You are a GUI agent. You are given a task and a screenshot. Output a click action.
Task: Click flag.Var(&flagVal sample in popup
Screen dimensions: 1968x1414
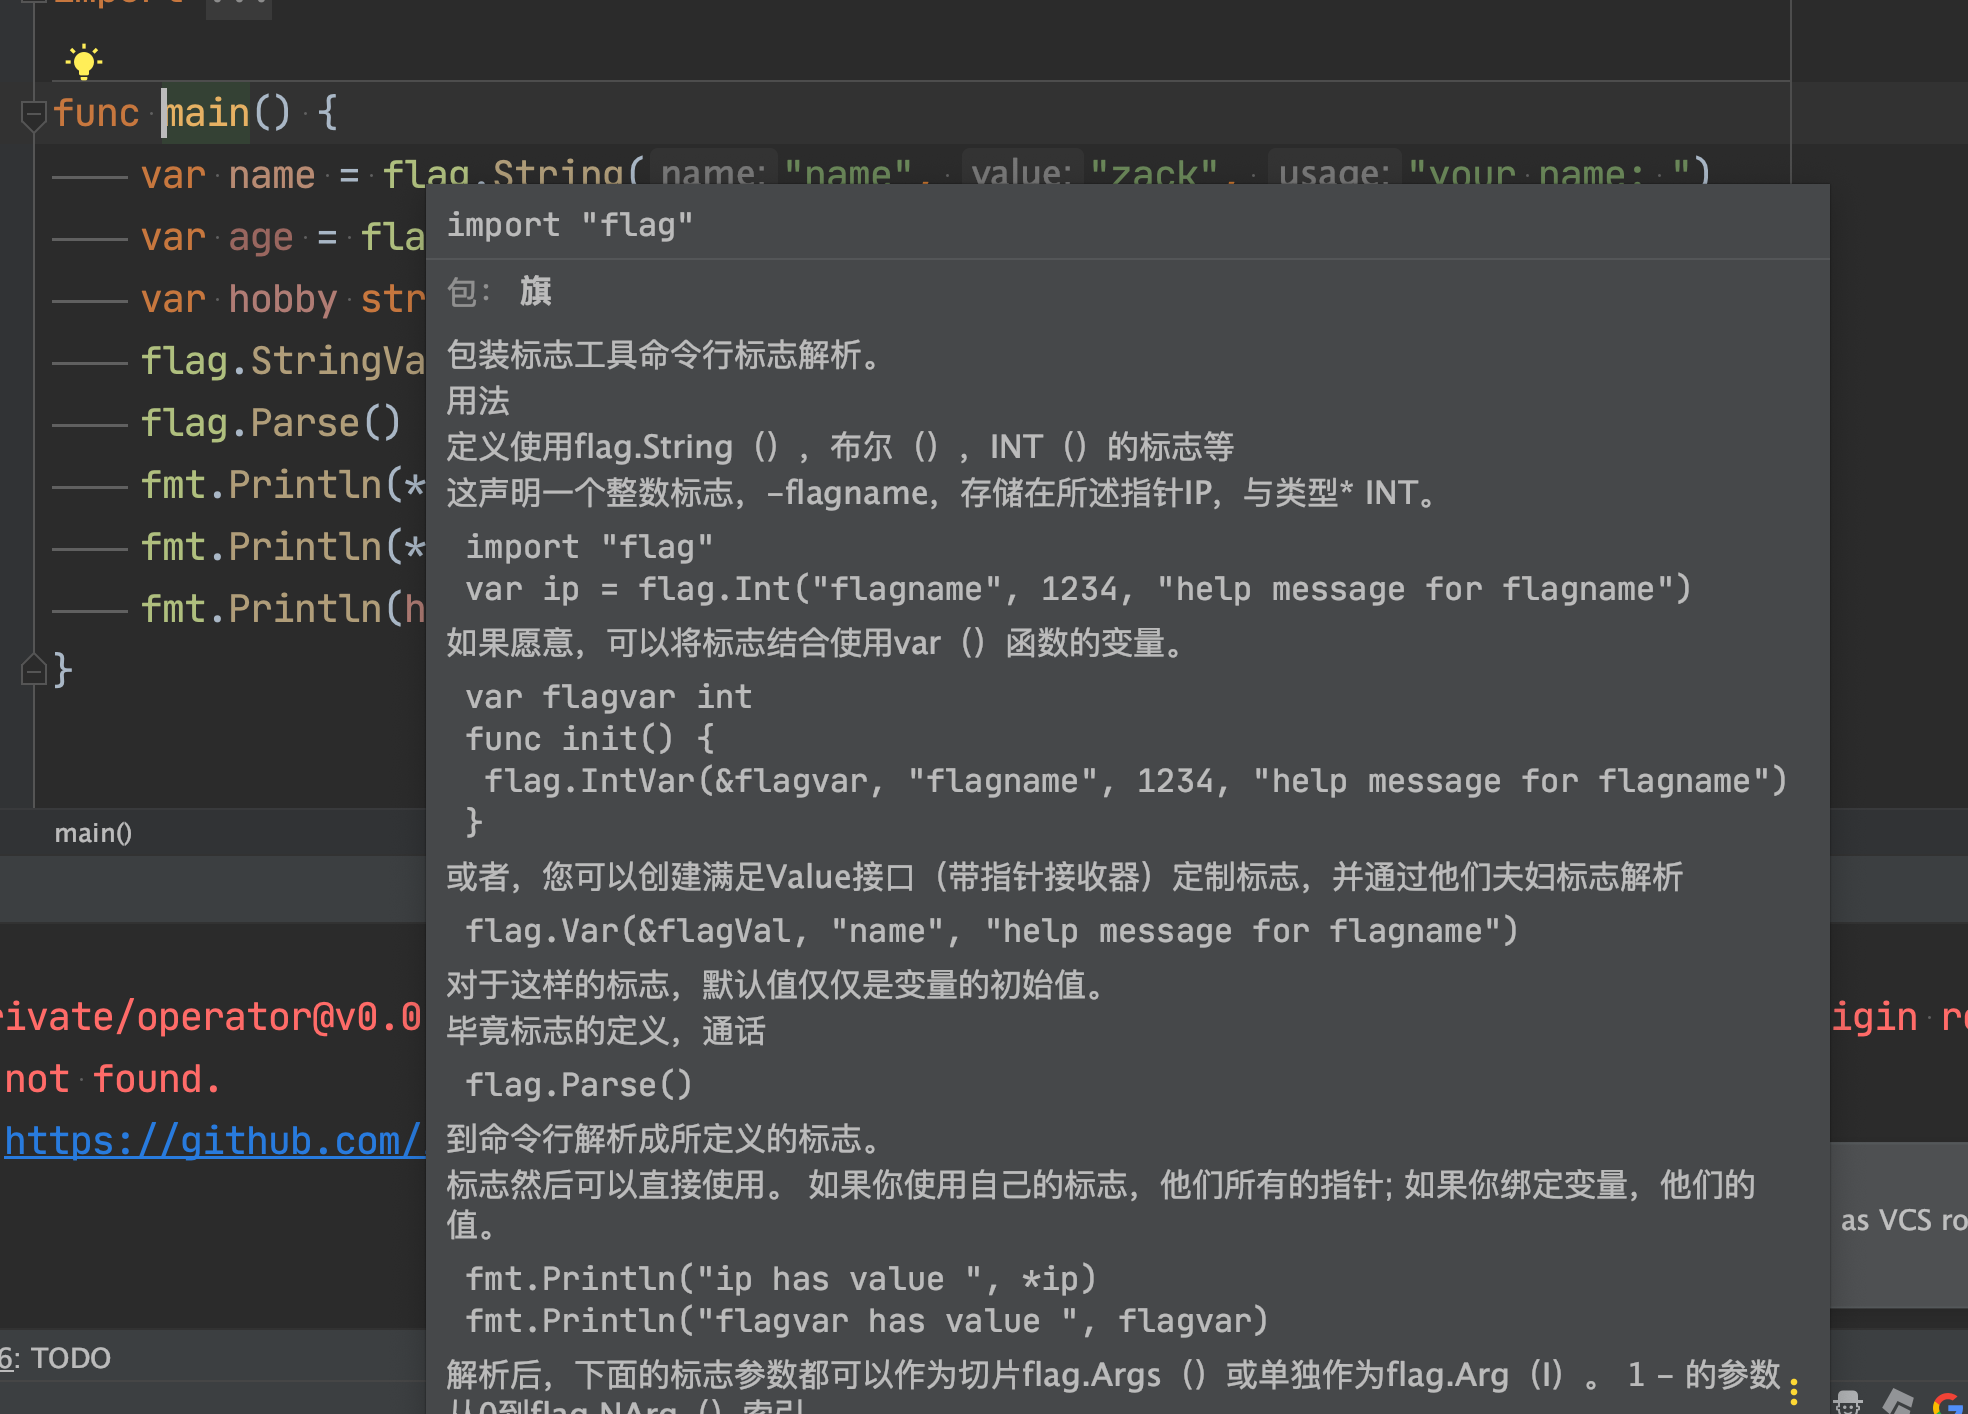992,931
